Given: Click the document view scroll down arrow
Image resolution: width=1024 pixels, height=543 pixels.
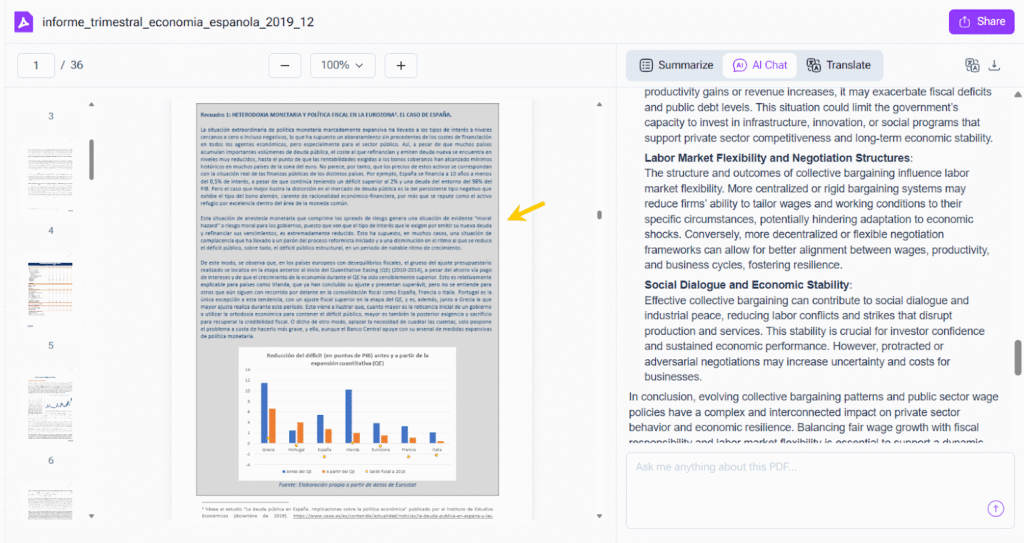Looking at the screenshot, I should click(x=600, y=517).
